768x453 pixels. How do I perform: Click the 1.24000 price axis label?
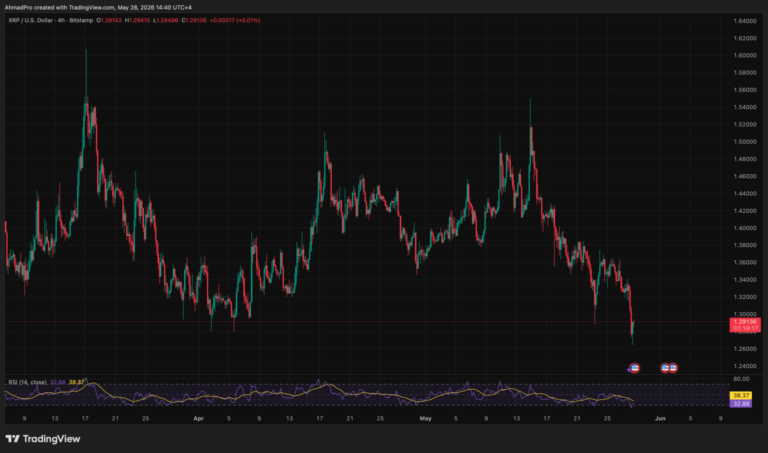[x=744, y=366]
